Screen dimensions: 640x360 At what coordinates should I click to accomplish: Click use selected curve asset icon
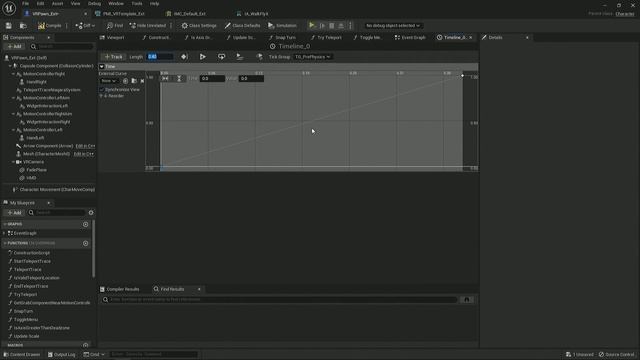click(125, 81)
